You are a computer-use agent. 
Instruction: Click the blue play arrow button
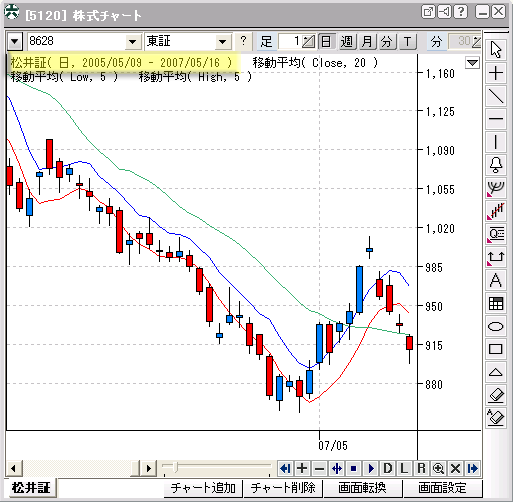pos(371,469)
